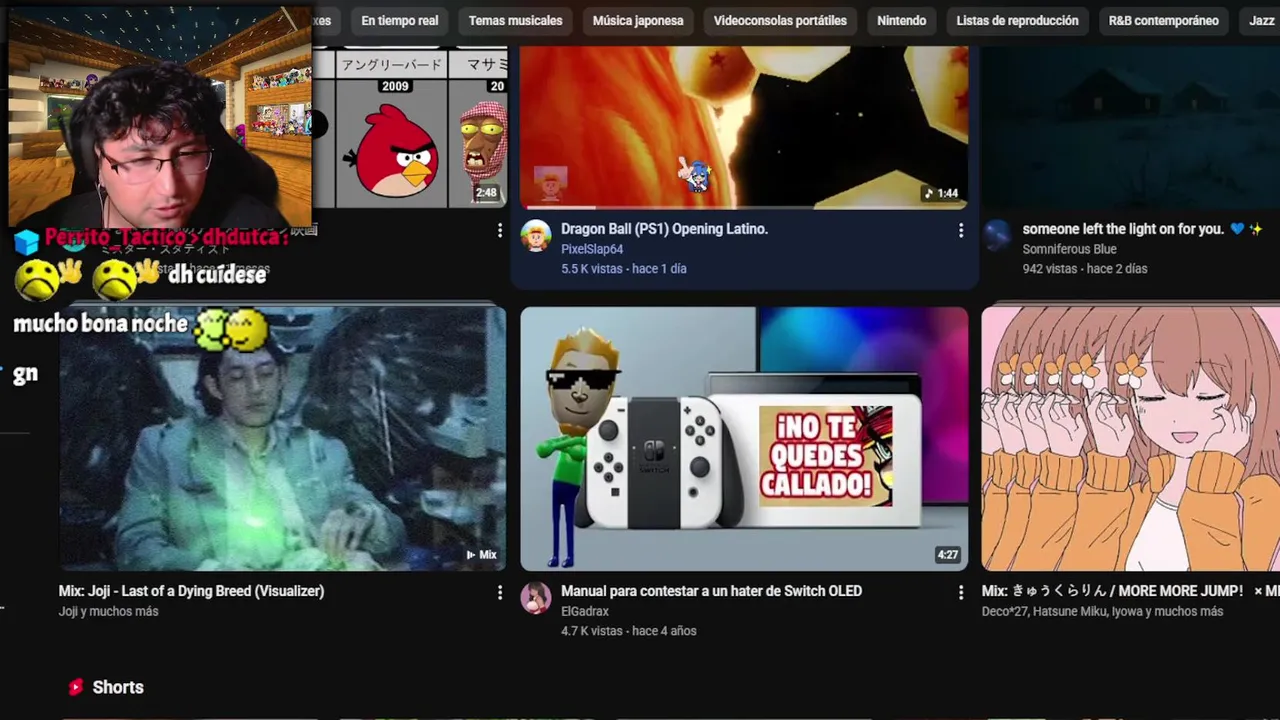This screenshot has height=720, width=1280.
Task: Open Mix: MORE MORE JUMP! title
Action: [x=1130, y=591]
